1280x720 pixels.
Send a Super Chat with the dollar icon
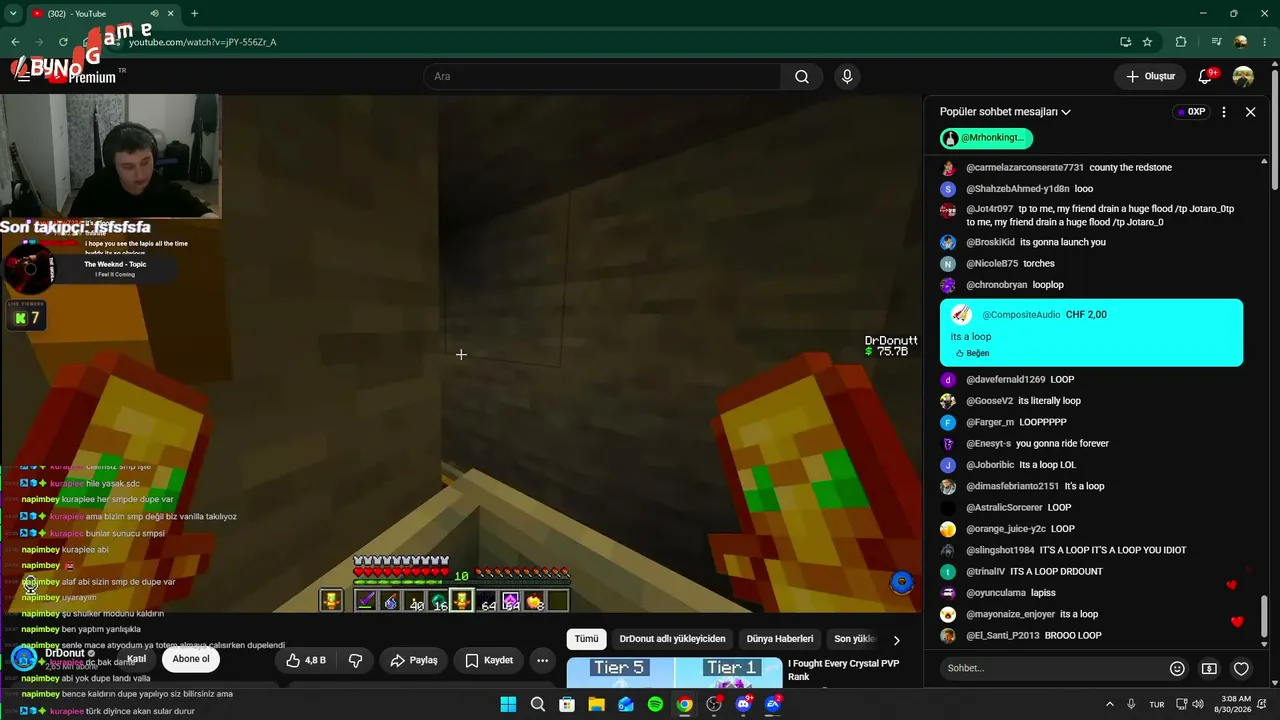click(1209, 668)
